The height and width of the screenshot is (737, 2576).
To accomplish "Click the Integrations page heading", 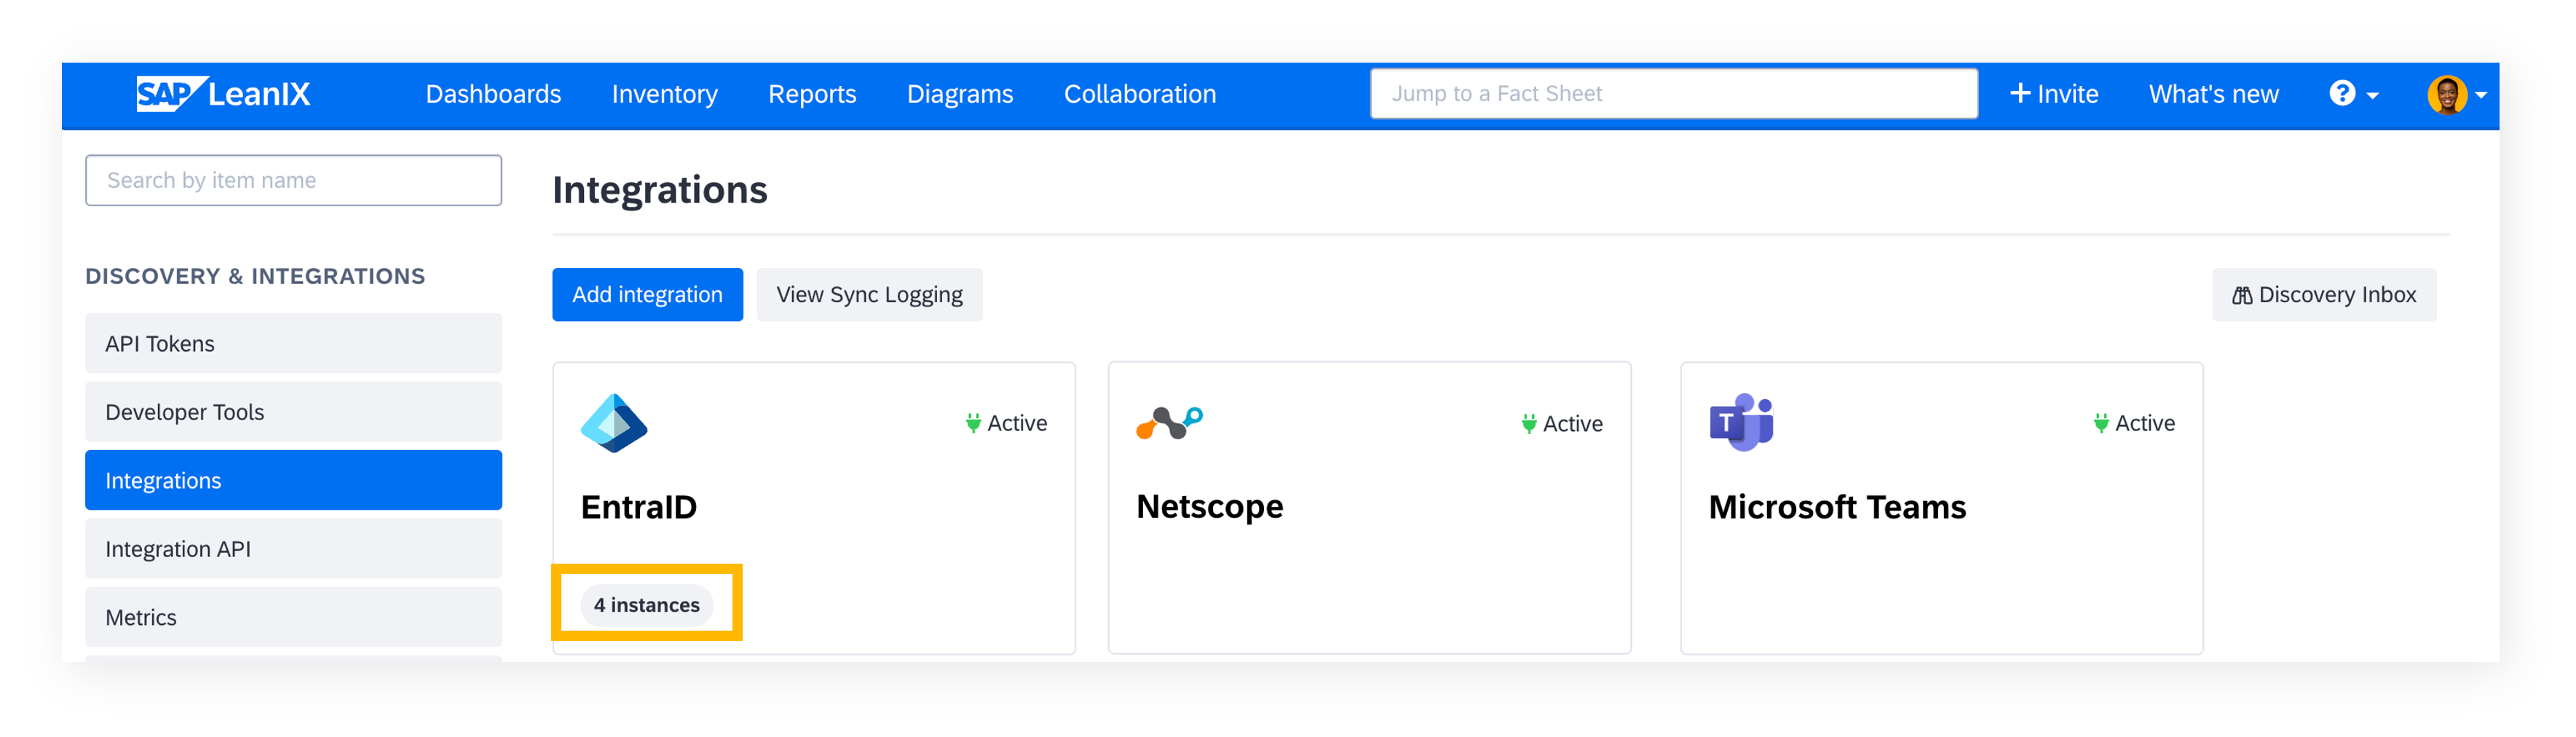I will pos(659,190).
